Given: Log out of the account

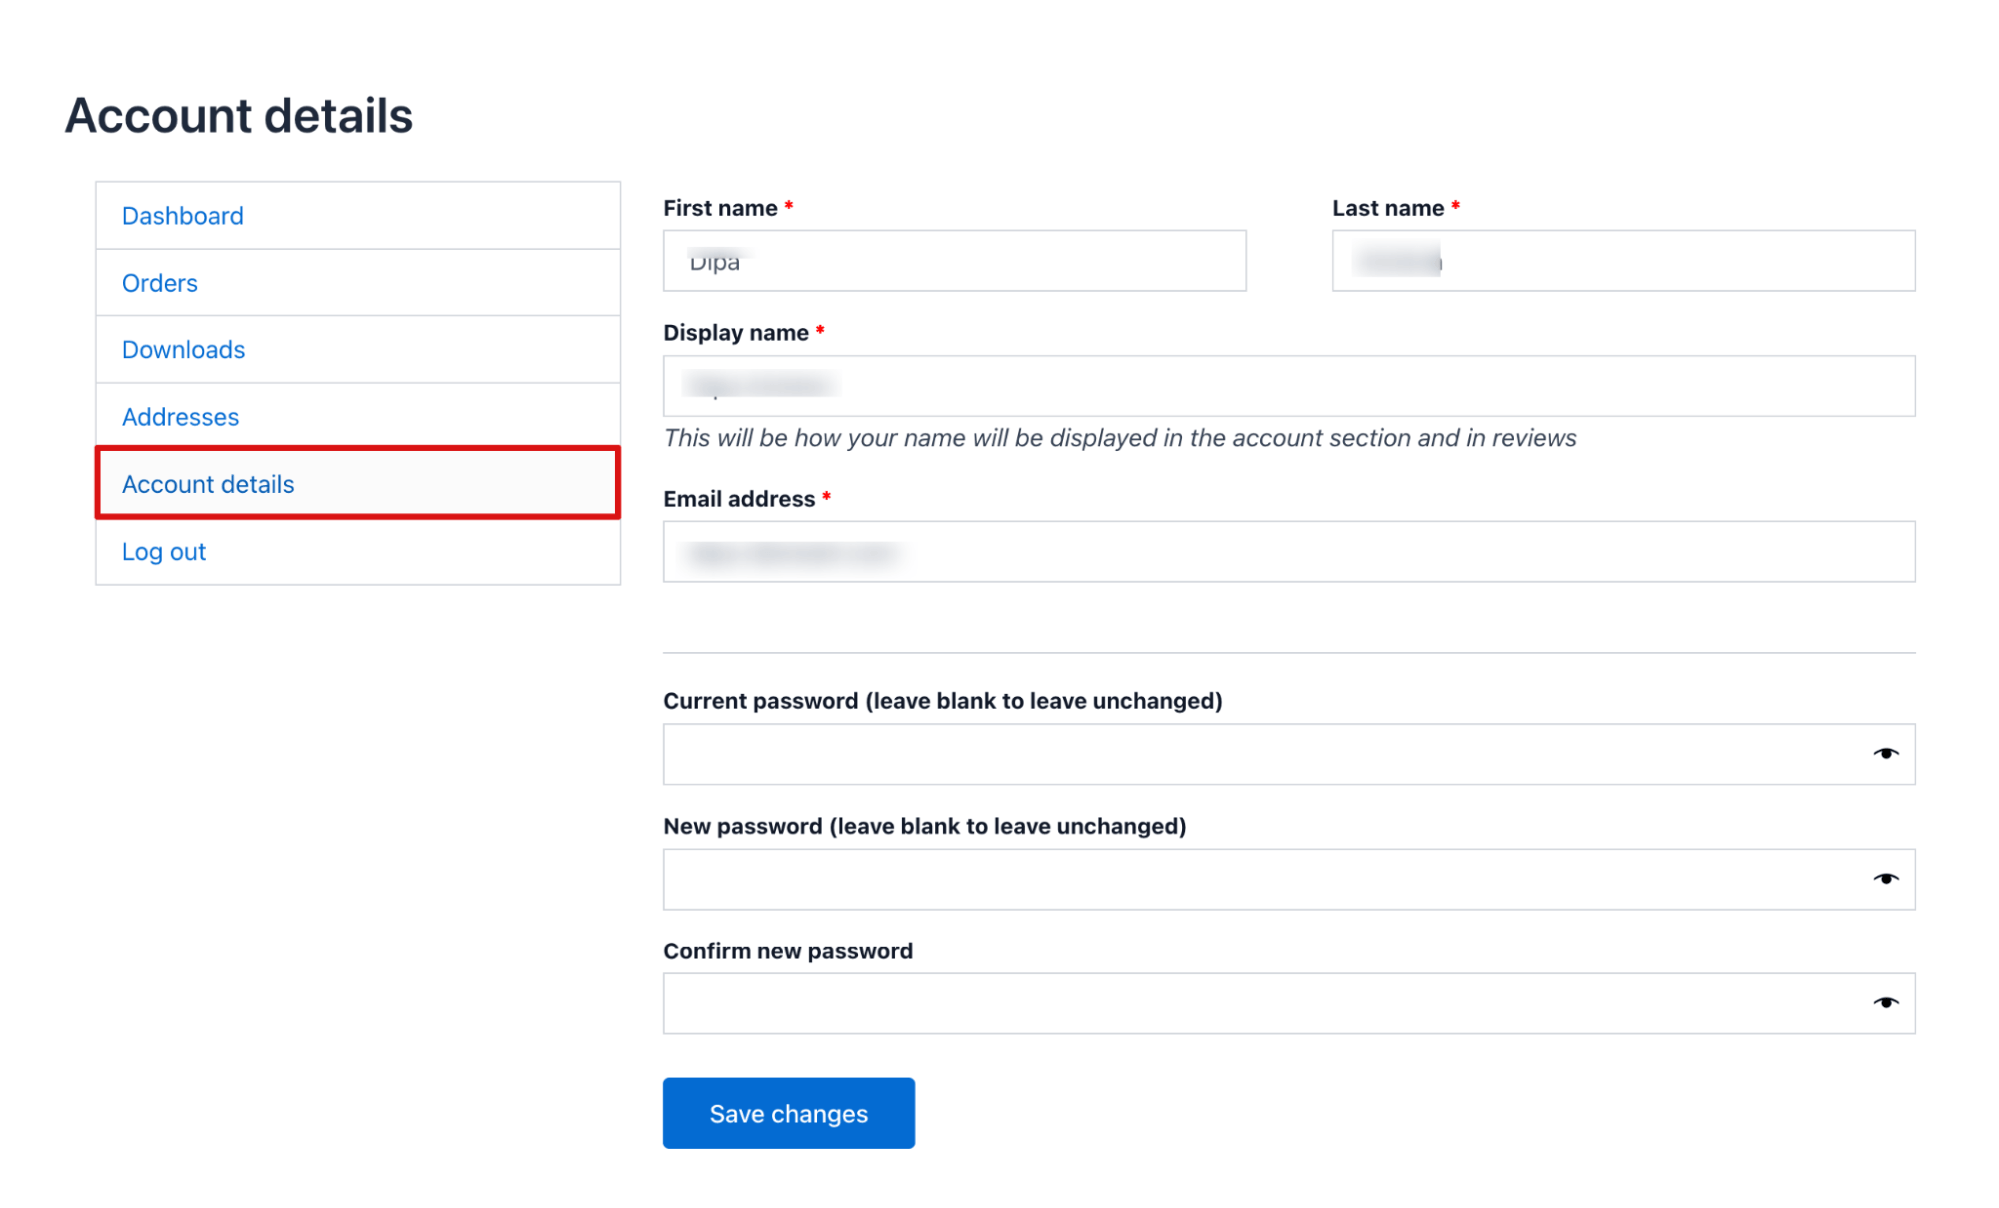Looking at the screenshot, I should 163,551.
